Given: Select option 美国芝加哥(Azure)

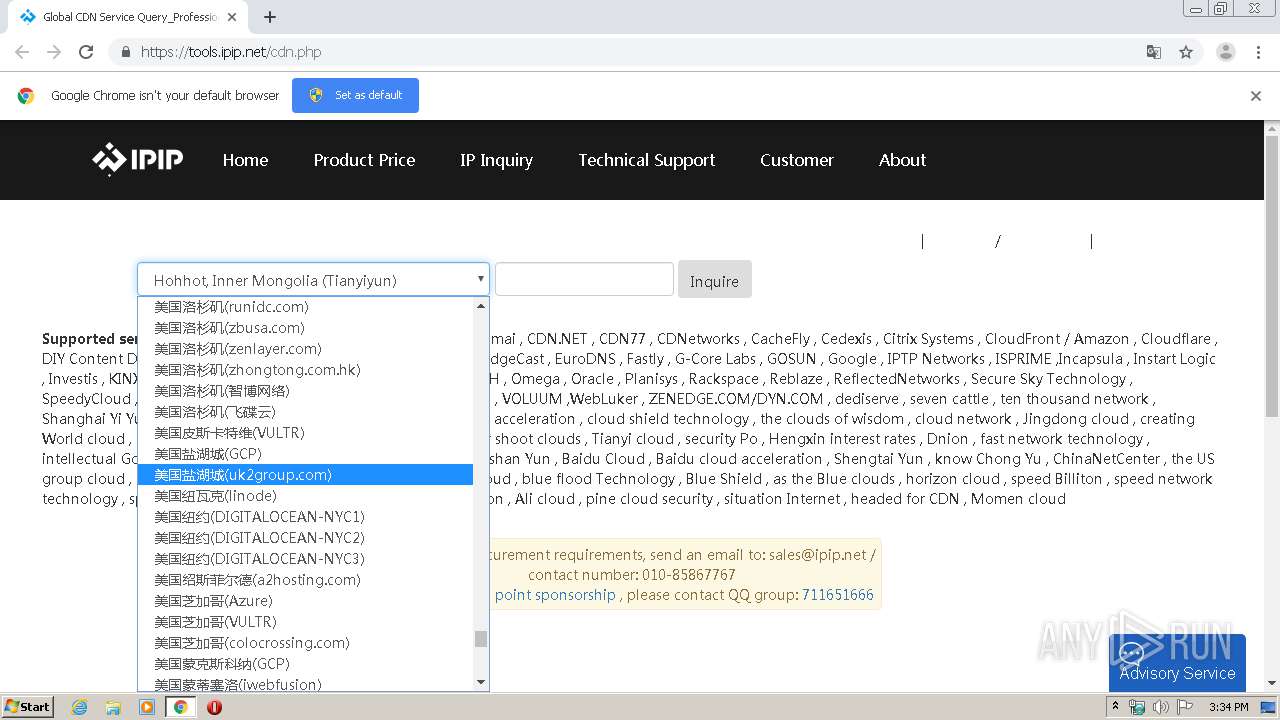Looking at the screenshot, I should point(305,601).
